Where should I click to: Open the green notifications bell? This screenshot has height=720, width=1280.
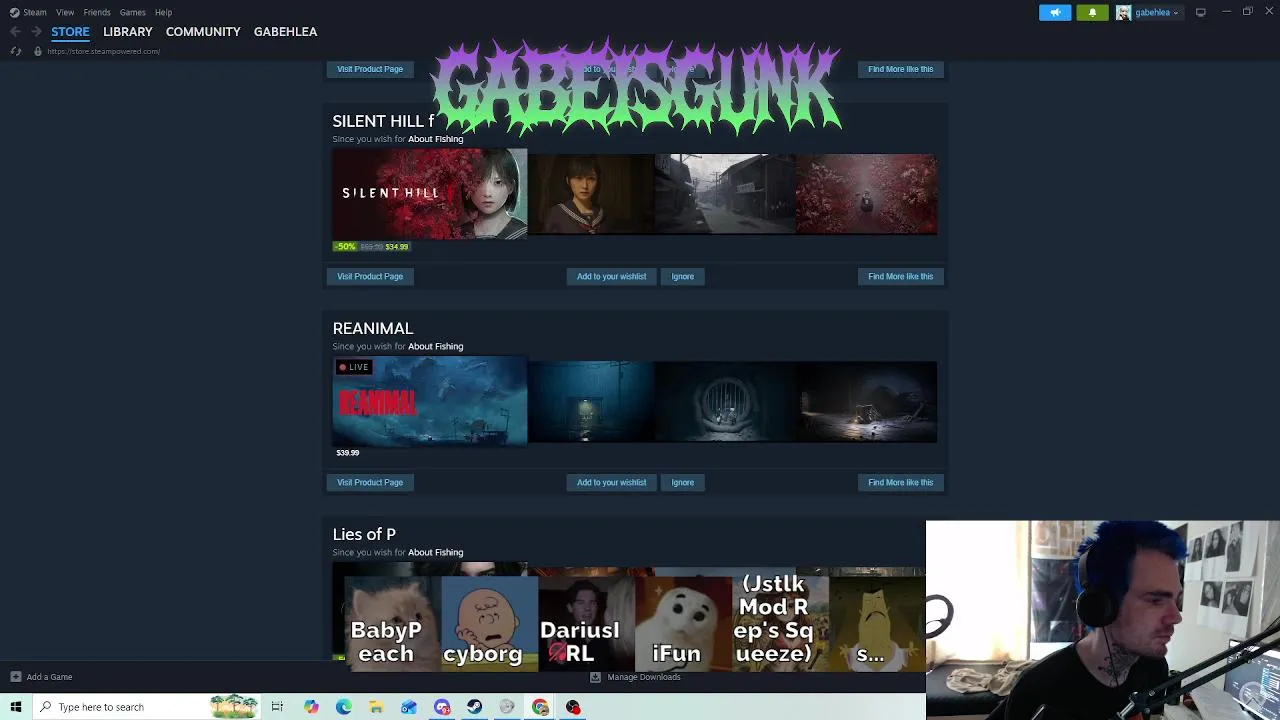point(1092,12)
